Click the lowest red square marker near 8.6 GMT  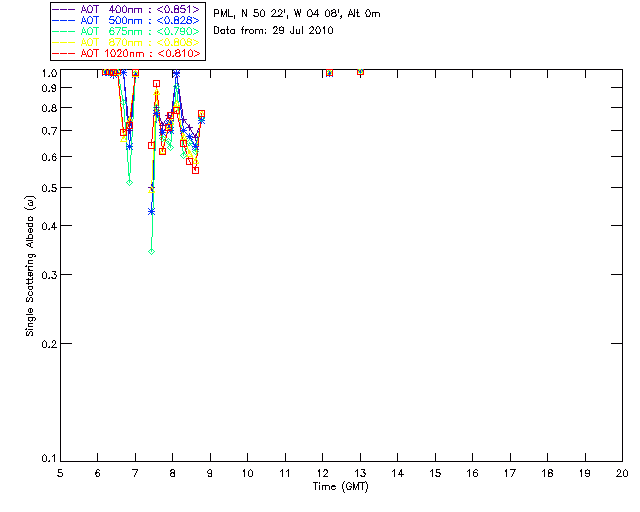click(x=196, y=170)
